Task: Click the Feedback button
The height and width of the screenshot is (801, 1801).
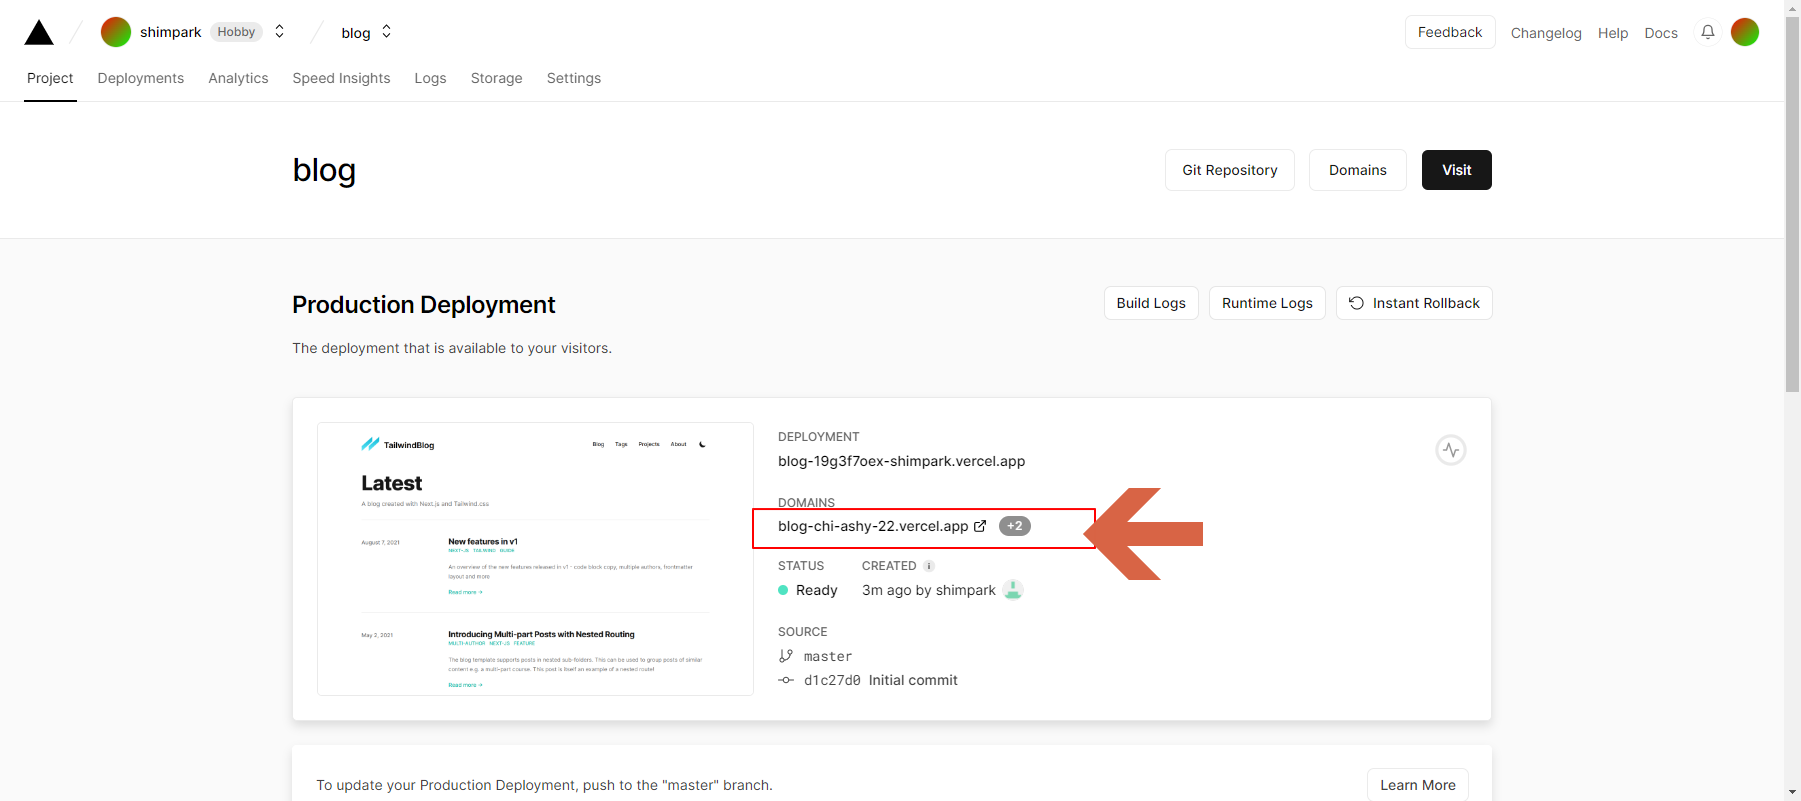Action: click(1450, 32)
